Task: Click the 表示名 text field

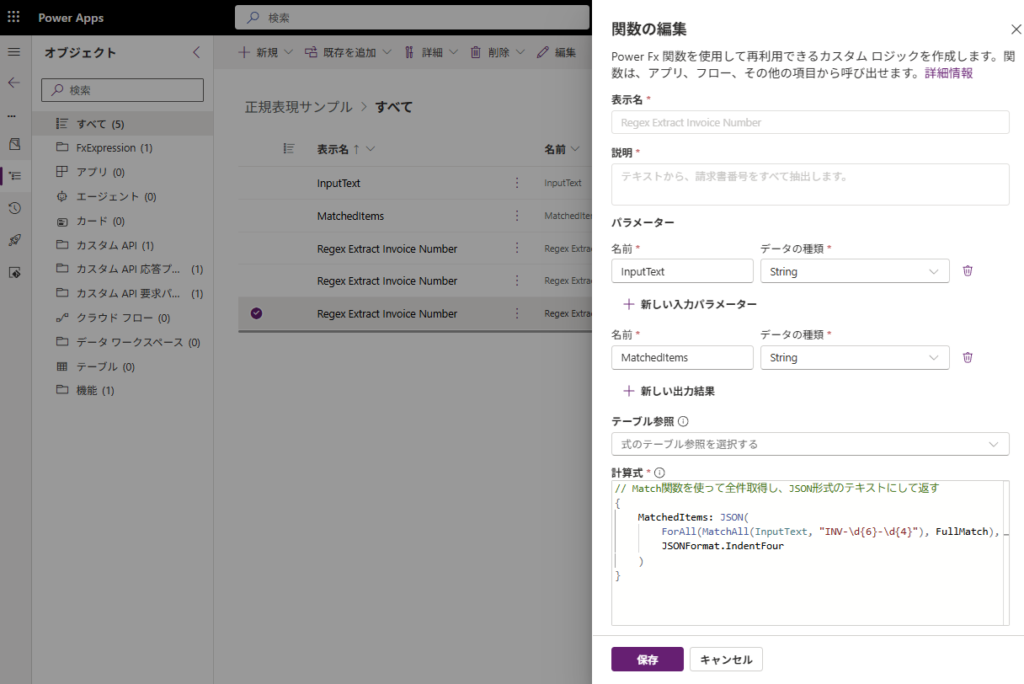Action: pos(809,122)
